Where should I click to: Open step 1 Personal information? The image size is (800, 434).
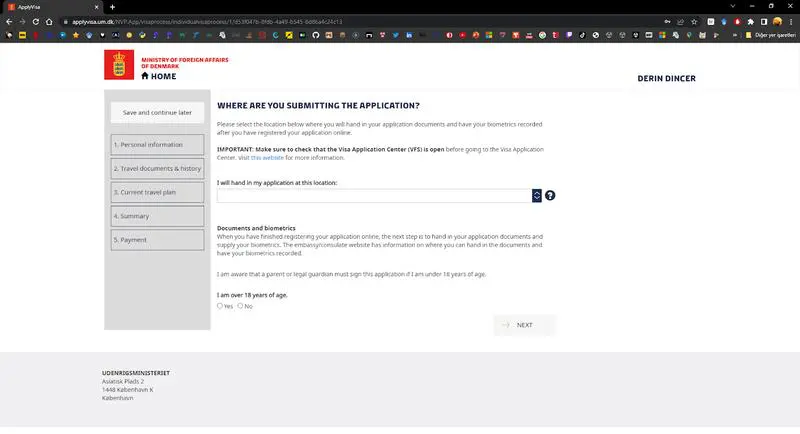[157, 145]
